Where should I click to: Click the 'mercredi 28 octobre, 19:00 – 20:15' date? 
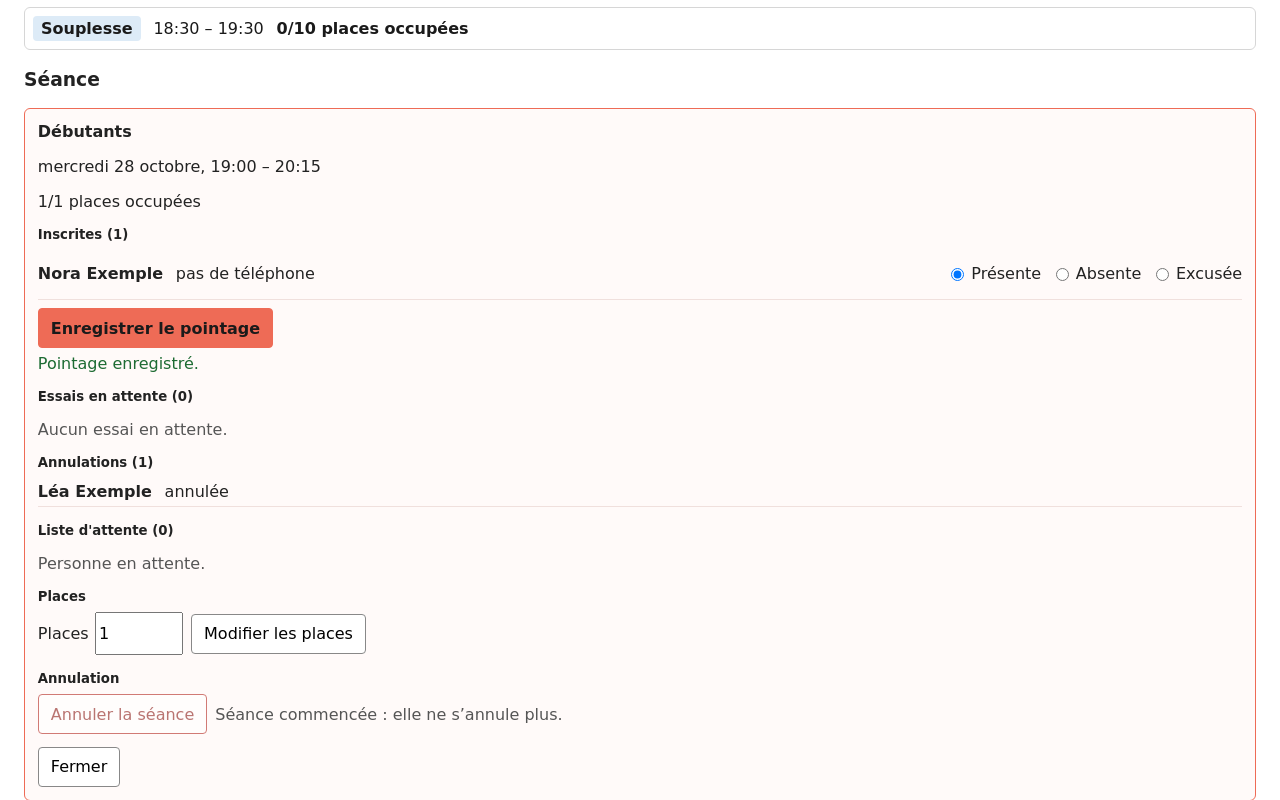[179, 166]
